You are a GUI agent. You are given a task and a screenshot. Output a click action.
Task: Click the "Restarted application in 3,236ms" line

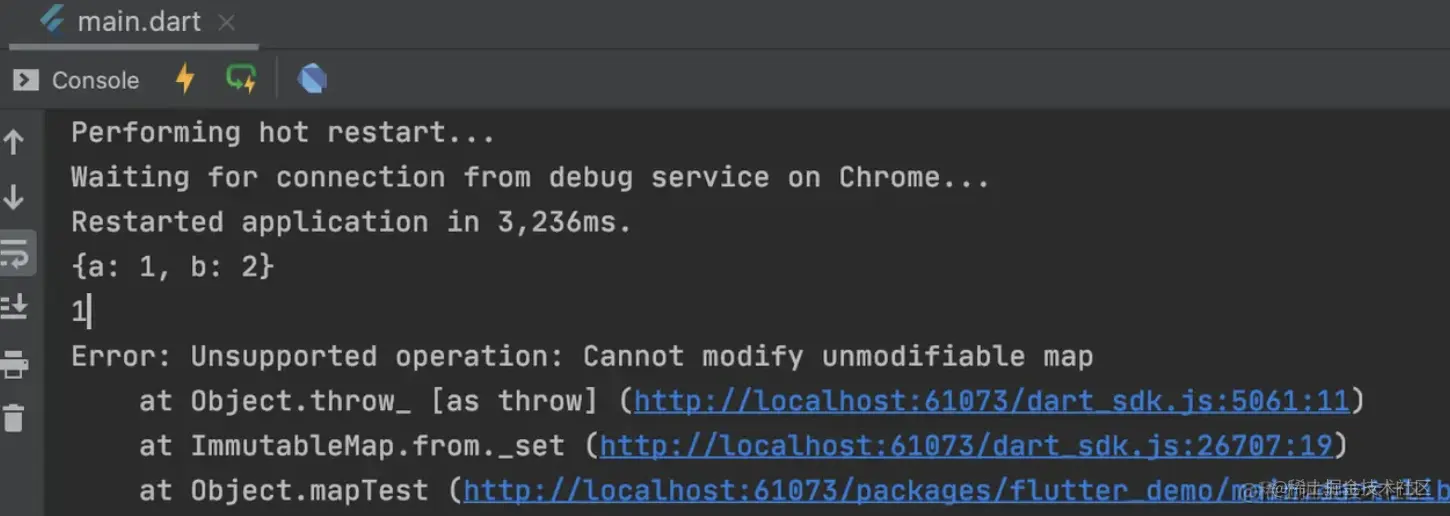point(351,222)
